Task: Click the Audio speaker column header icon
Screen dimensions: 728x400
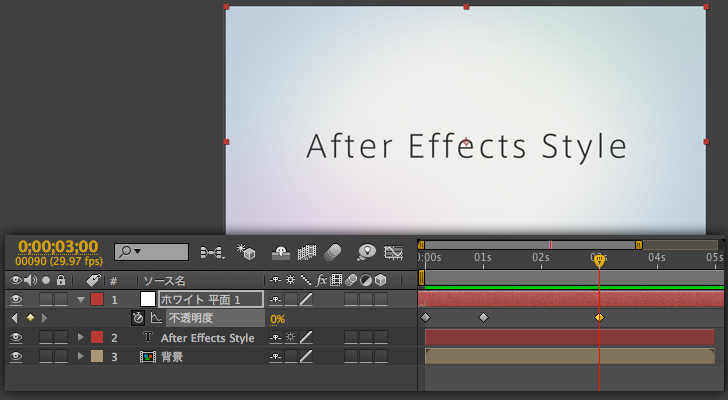Action: (30, 280)
